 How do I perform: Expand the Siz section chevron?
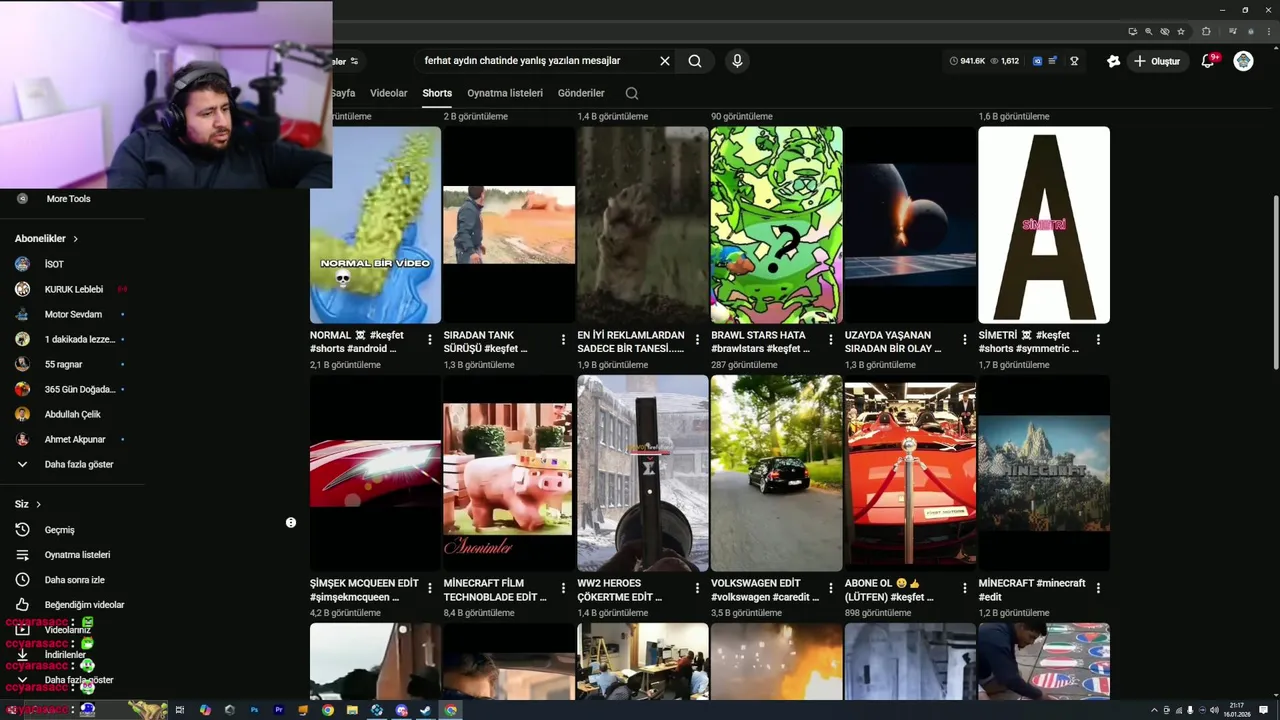pos(38,505)
